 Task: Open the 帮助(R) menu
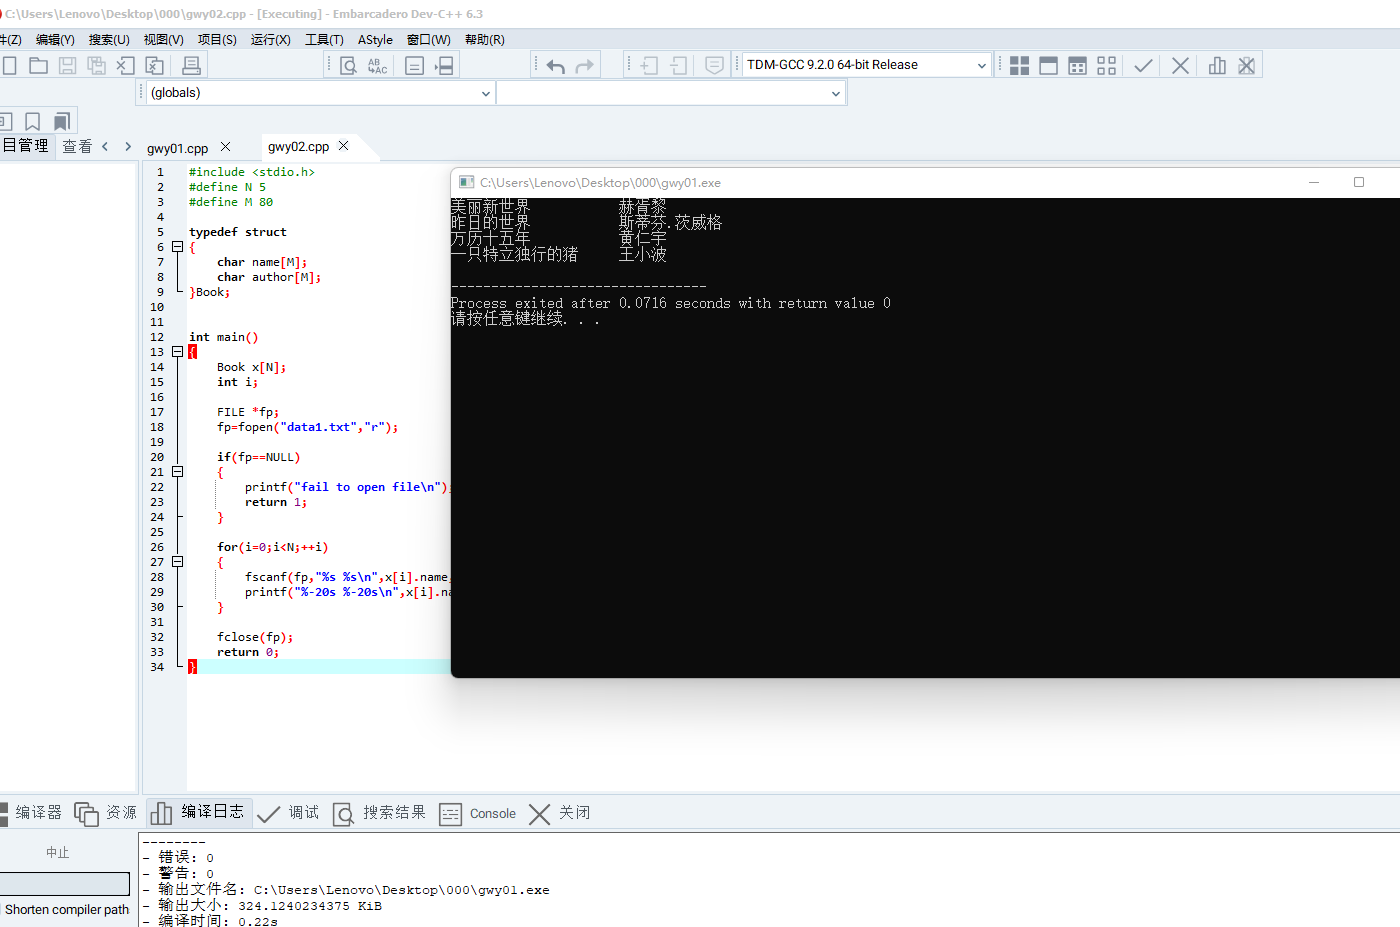(485, 40)
